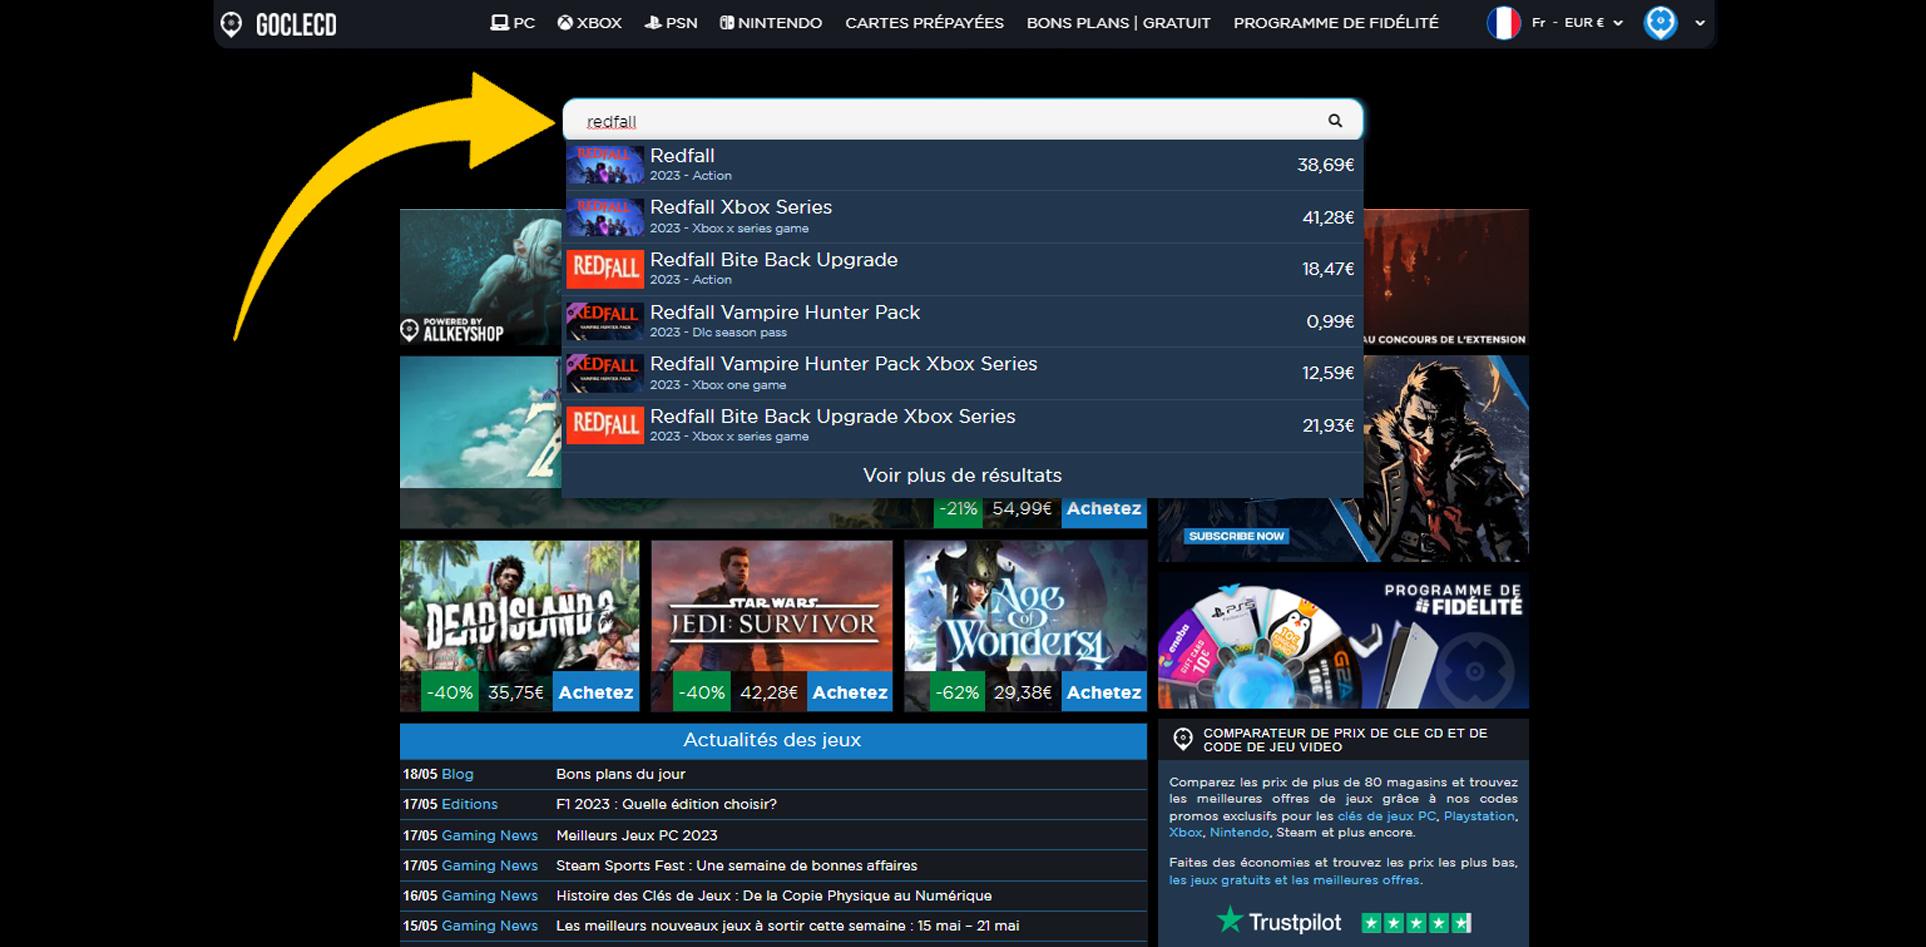Open Star Wars Jedi Survivor image

coord(771,607)
